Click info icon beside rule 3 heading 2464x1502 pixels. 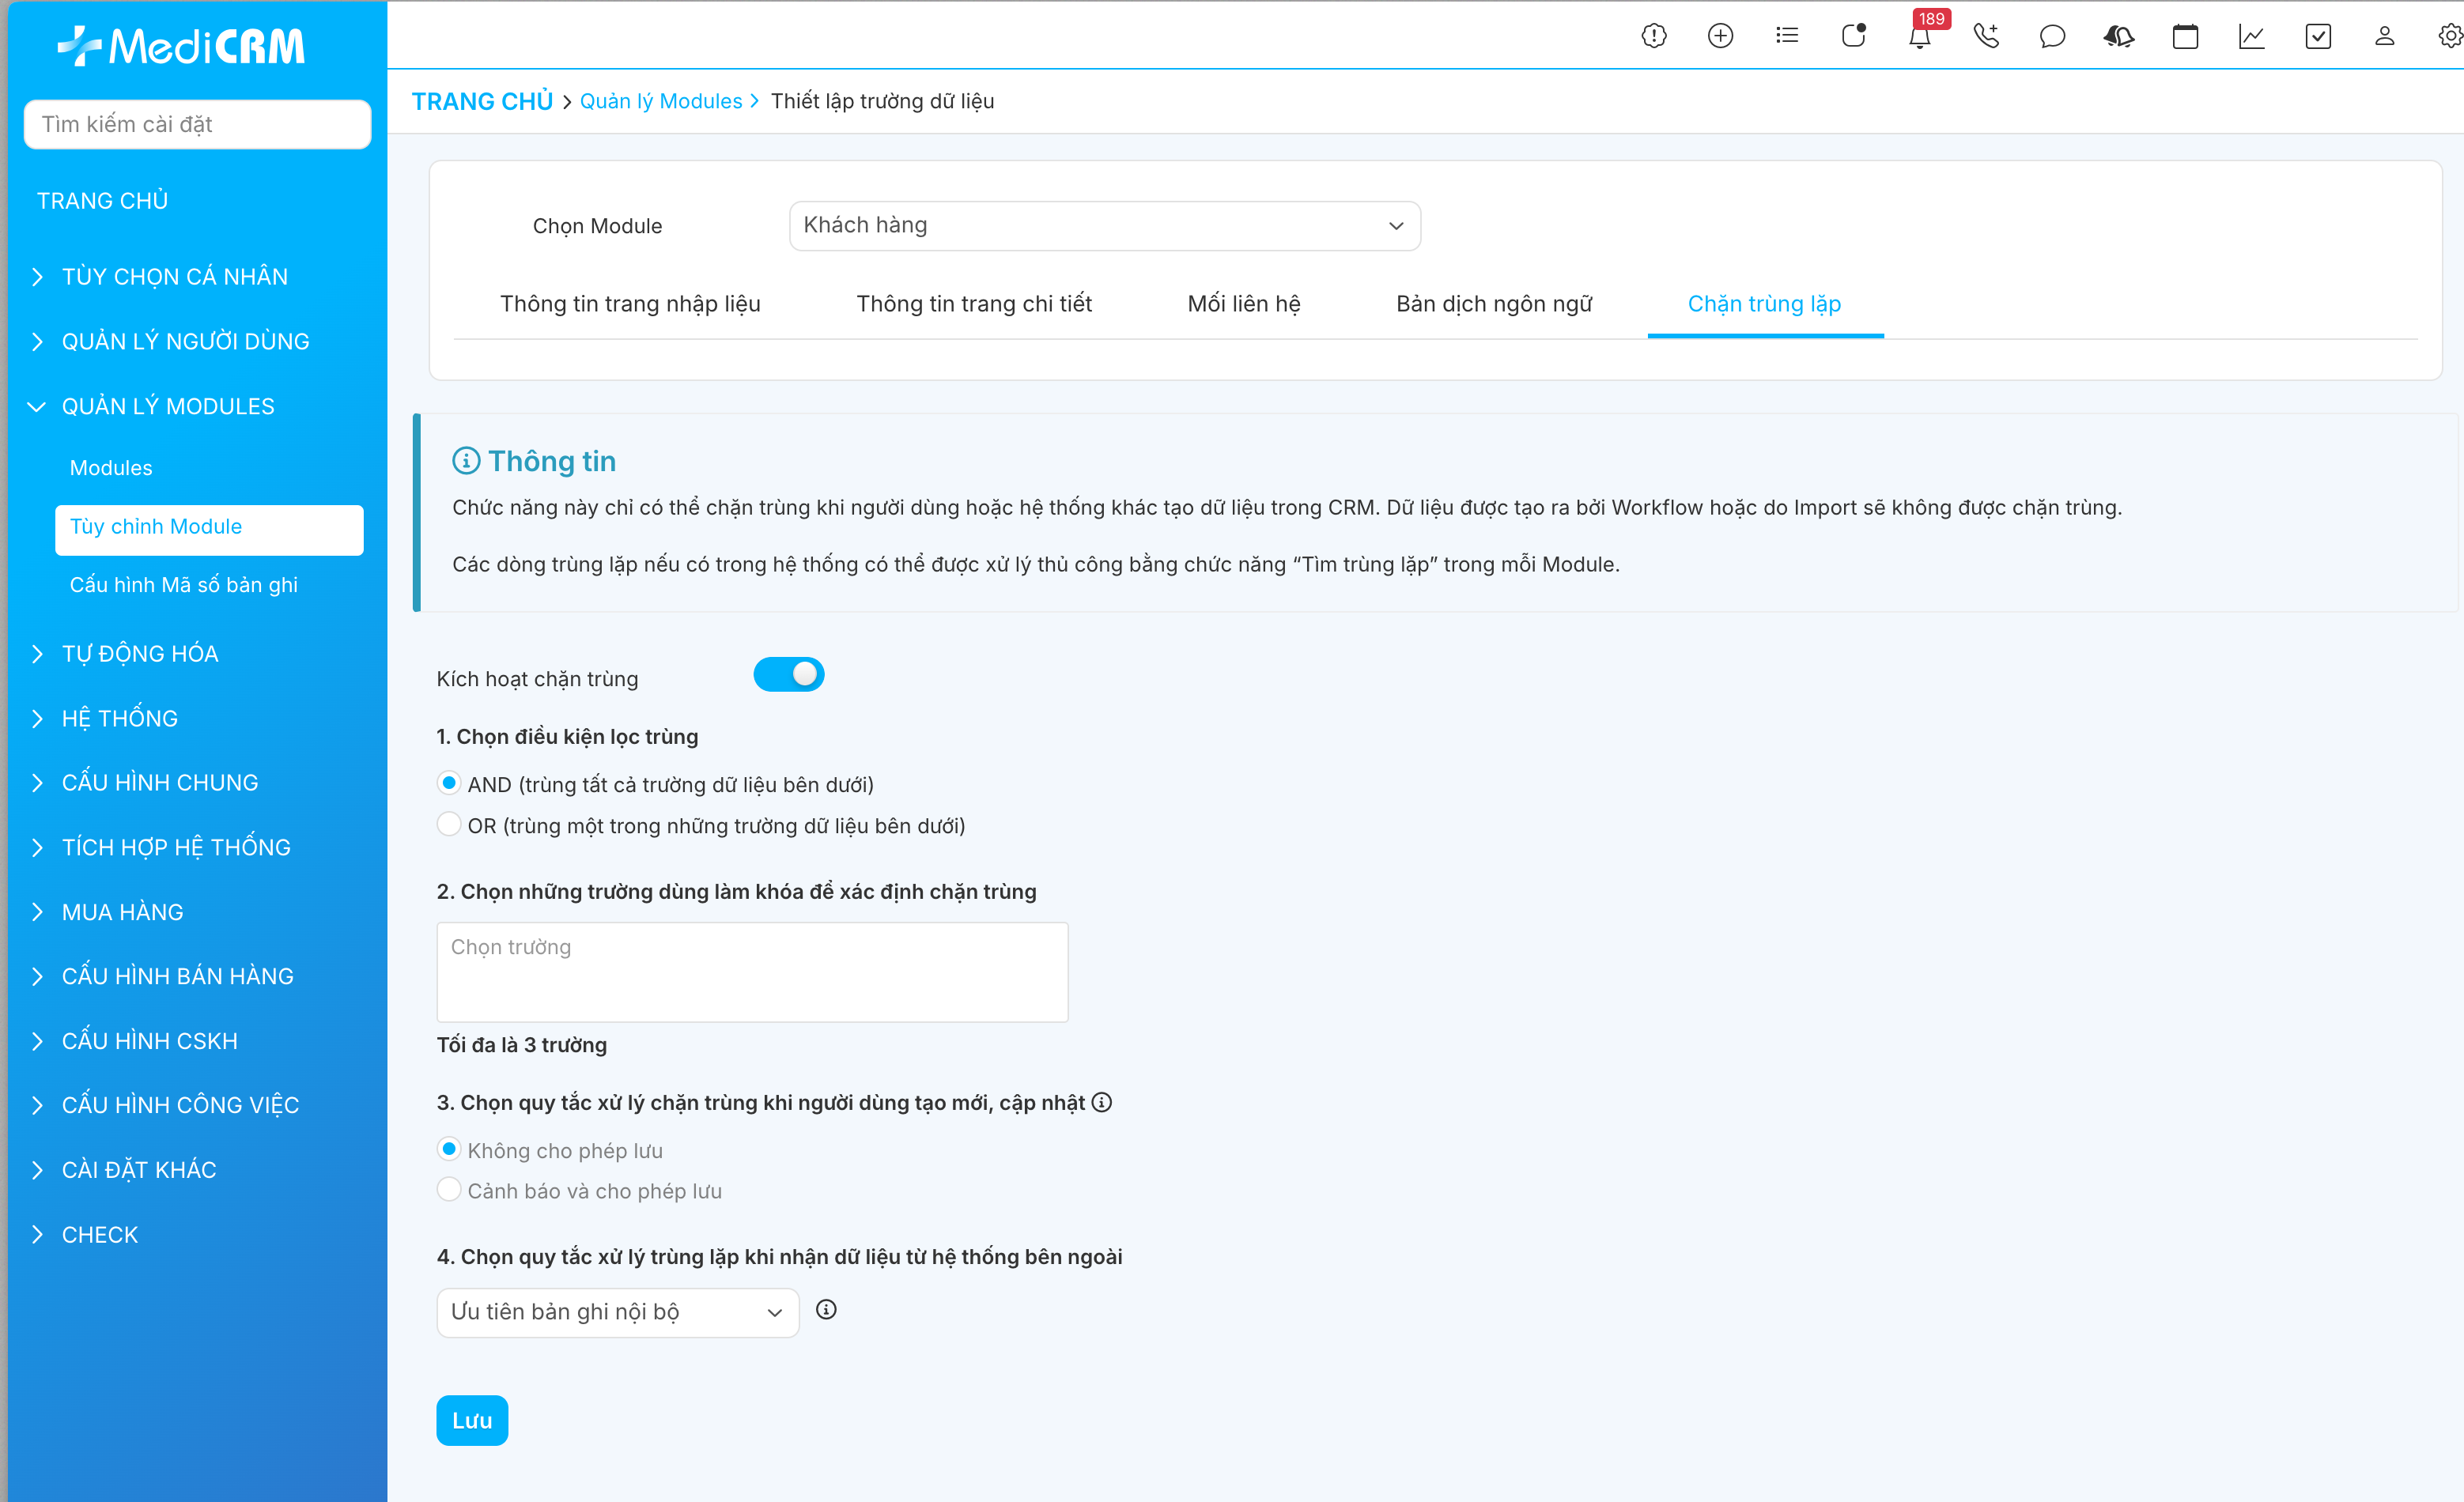[1101, 1102]
